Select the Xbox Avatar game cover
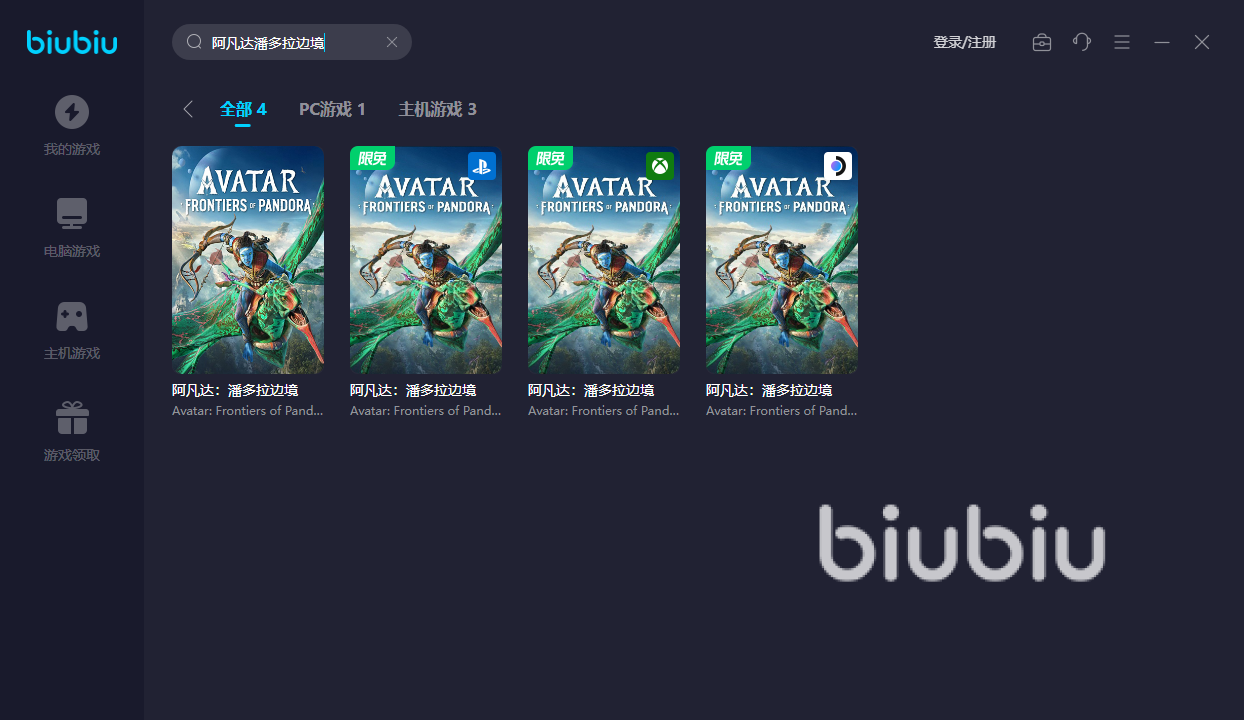The height and width of the screenshot is (720, 1244). point(604,260)
